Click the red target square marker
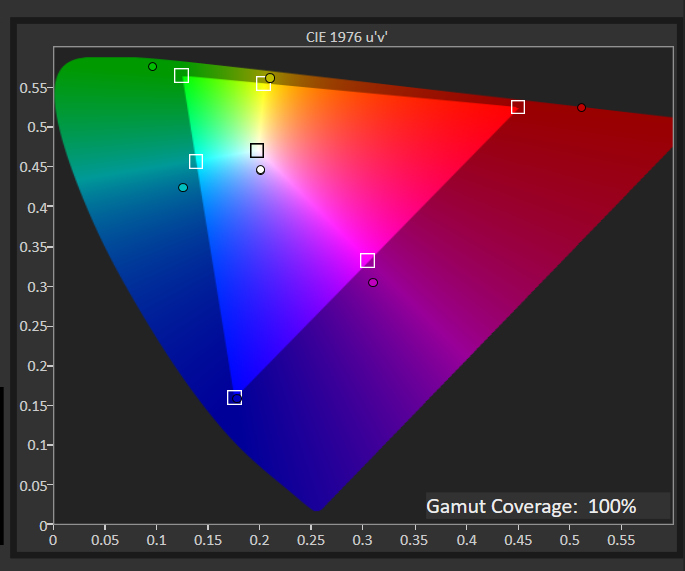 pyautogui.click(x=518, y=107)
